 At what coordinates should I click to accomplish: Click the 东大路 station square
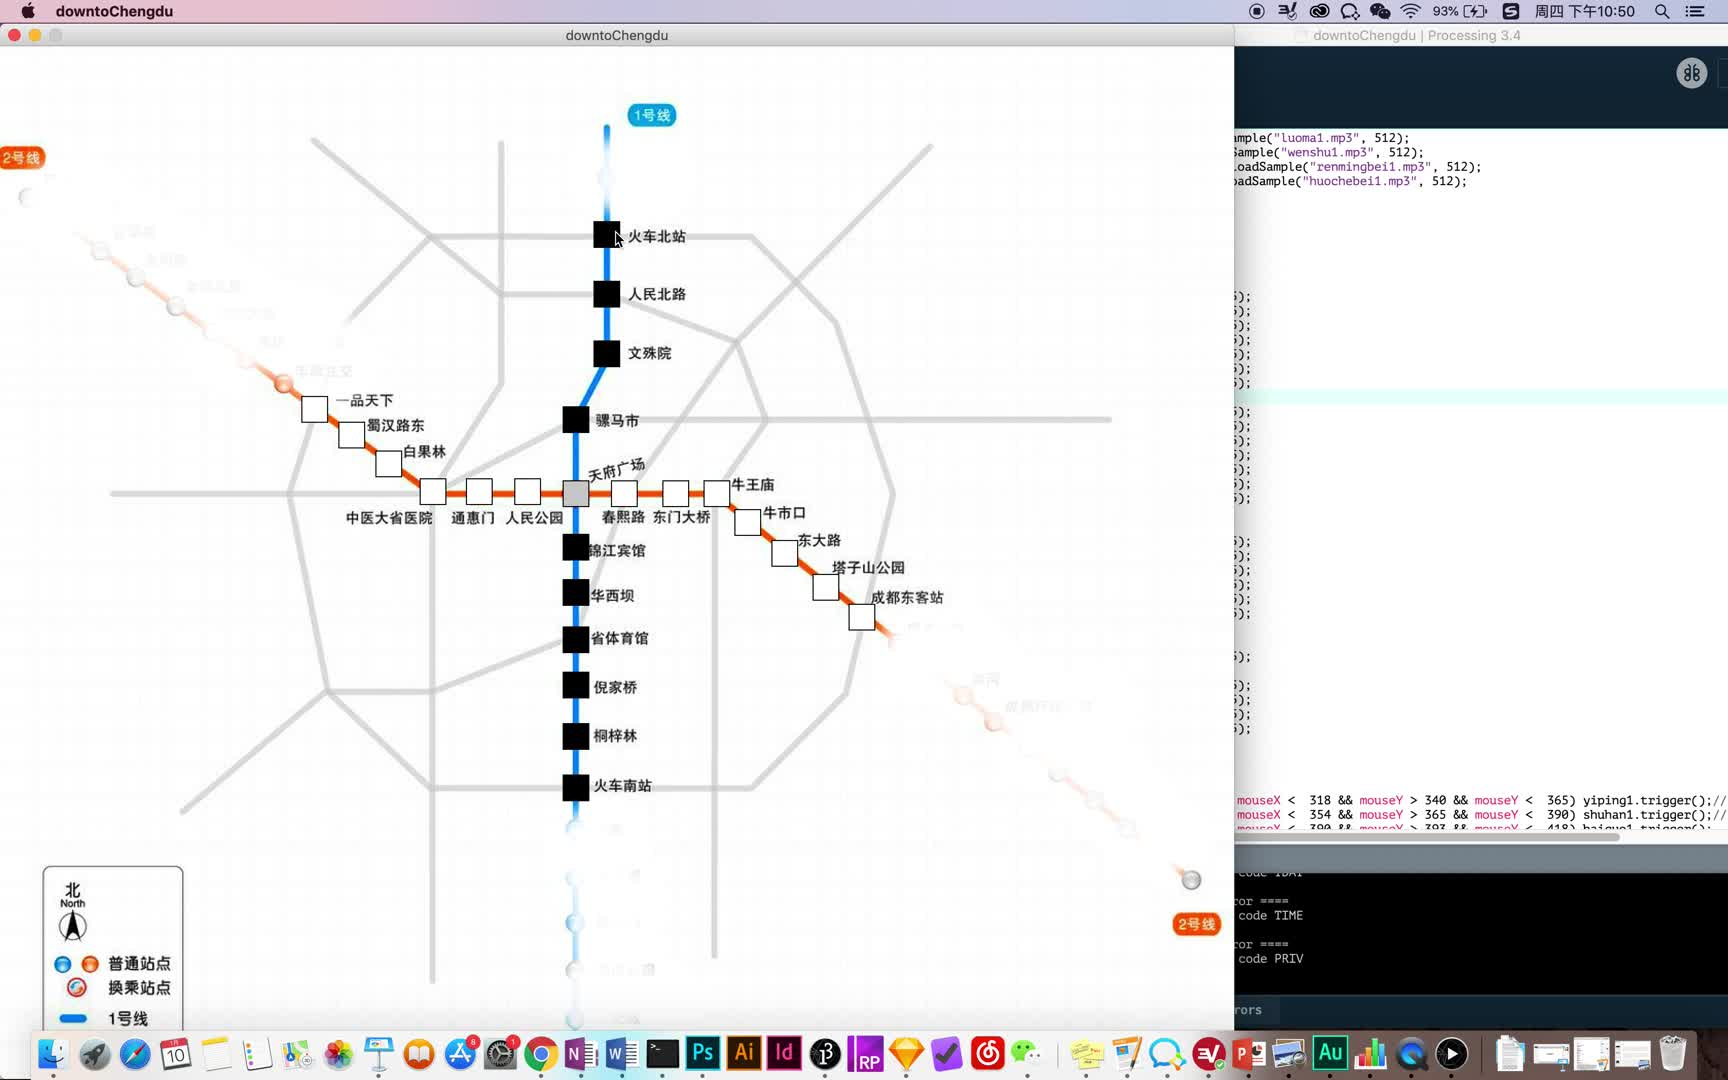[x=784, y=552]
